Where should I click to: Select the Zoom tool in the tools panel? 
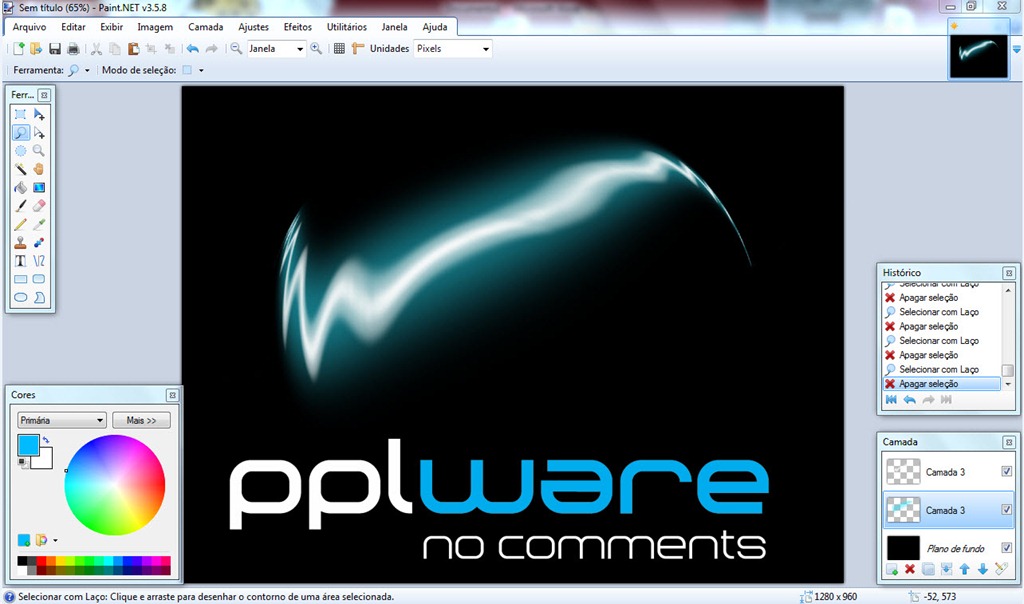[x=39, y=151]
